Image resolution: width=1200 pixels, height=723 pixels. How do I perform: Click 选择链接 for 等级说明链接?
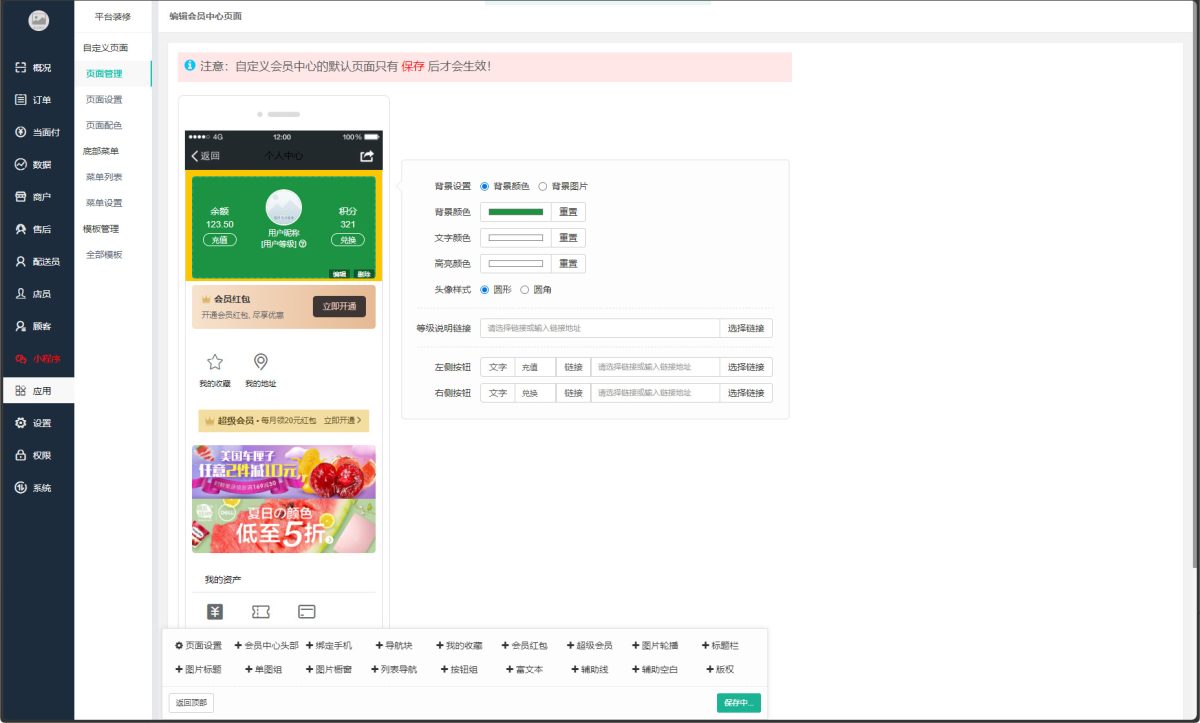coord(746,328)
